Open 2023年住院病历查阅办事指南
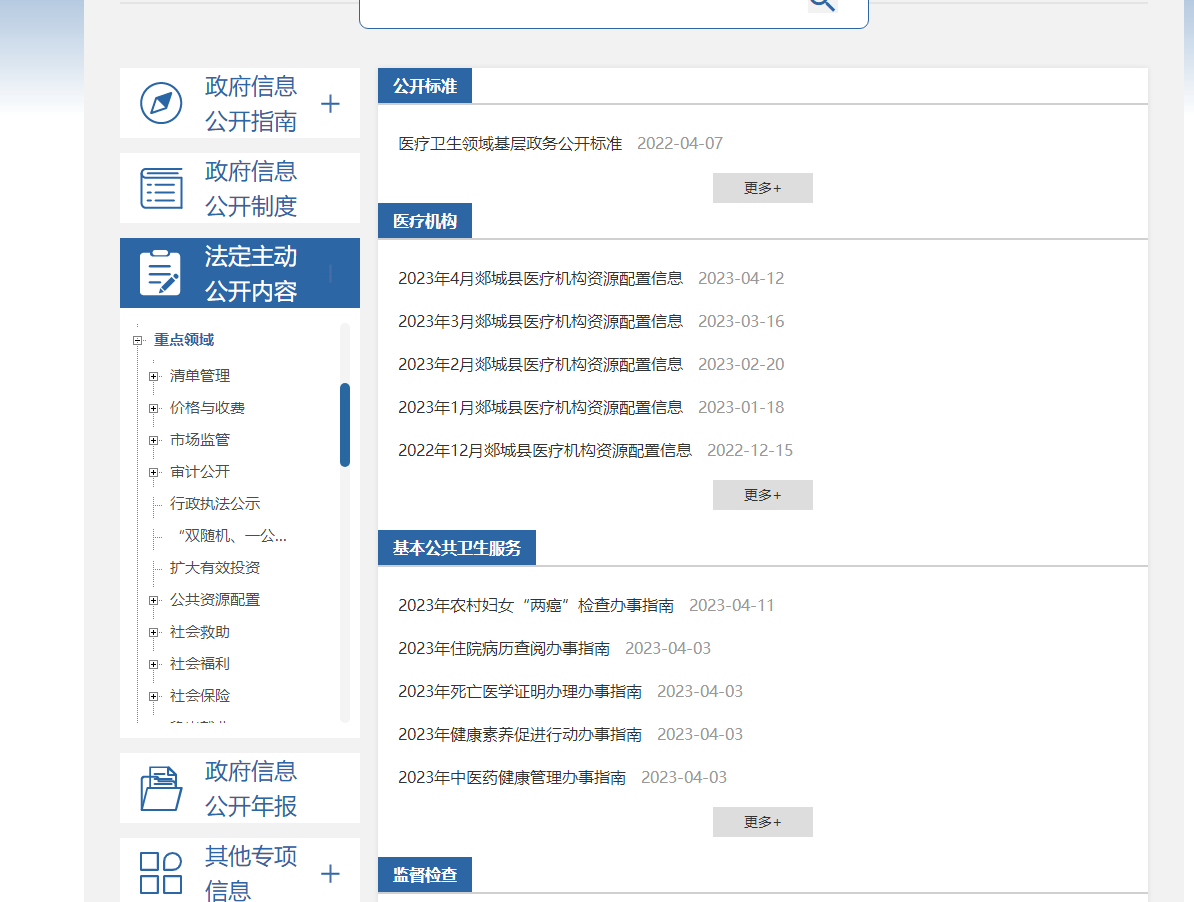Image resolution: width=1194 pixels, height=902 pixels. coord(504,649)
